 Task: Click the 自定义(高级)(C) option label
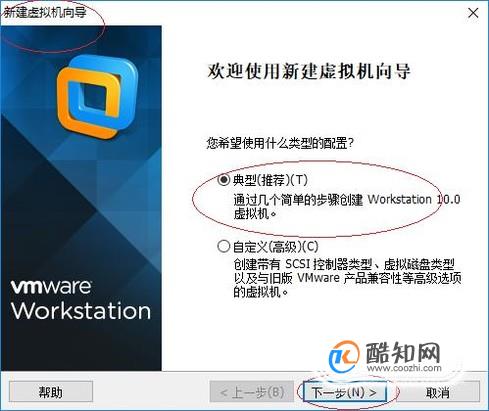pyautogui.click(x=276, y=247)
